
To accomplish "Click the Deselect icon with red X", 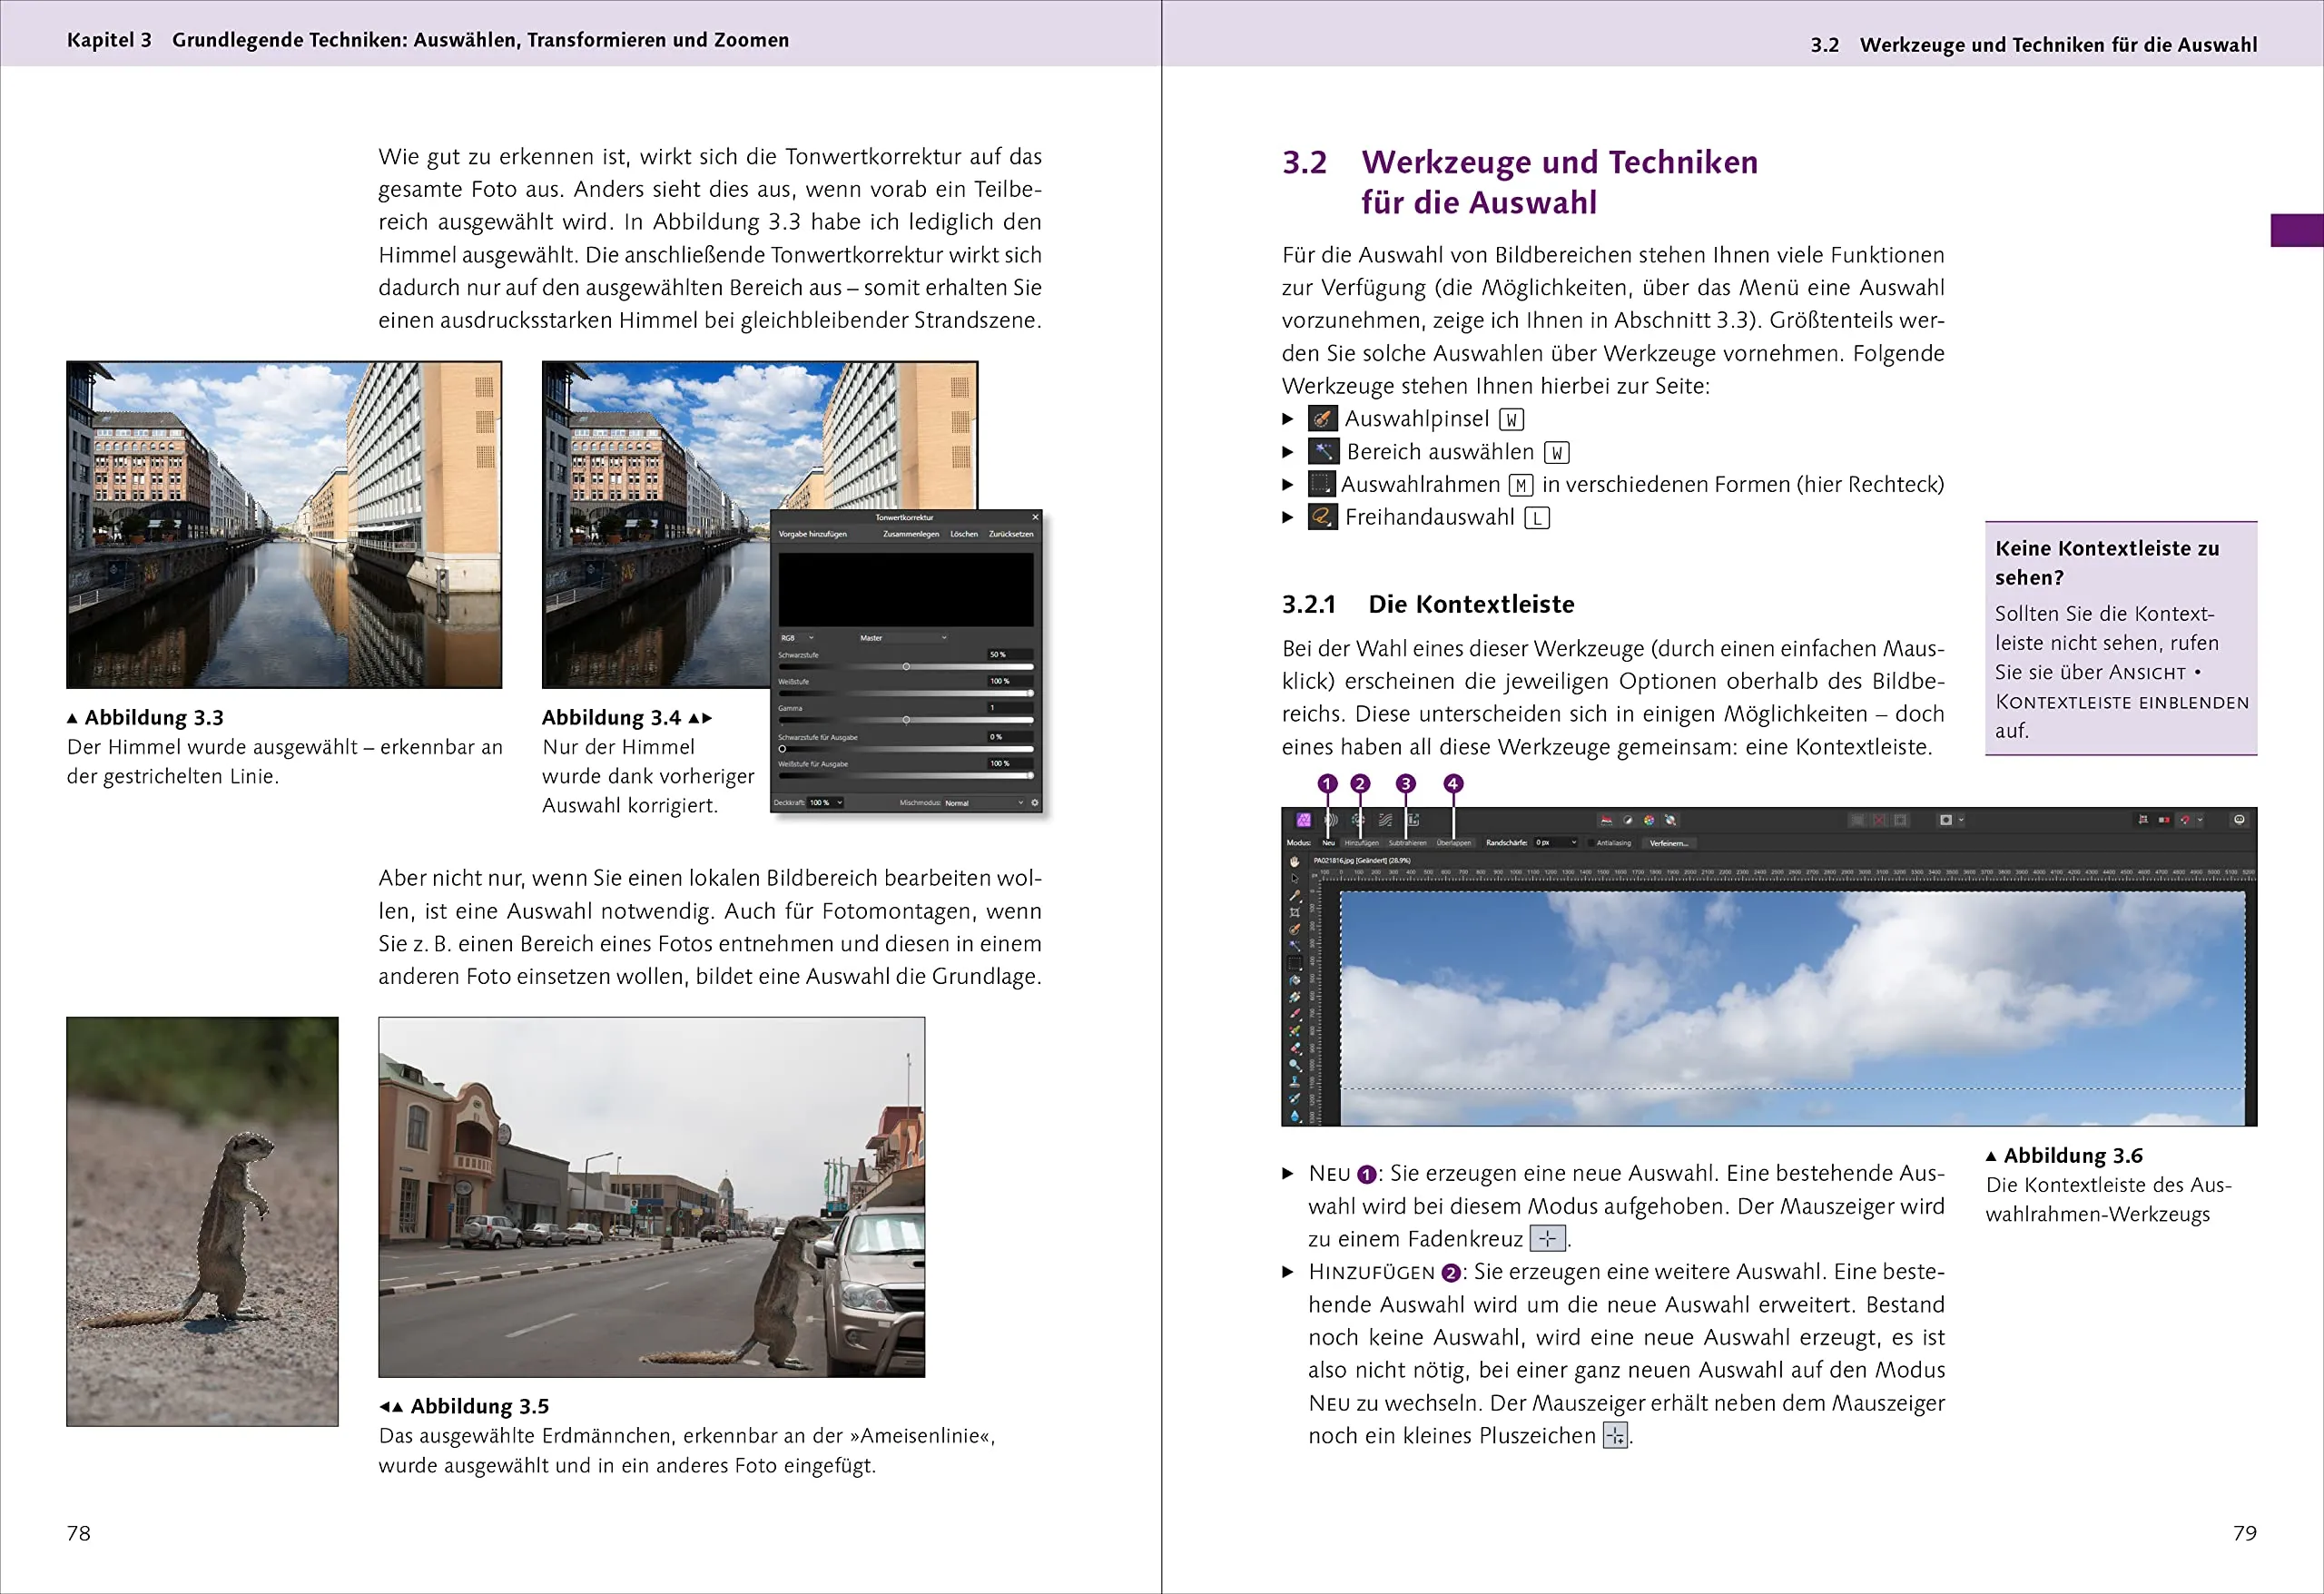I will pyautogui.click(x=1879, y=821).
